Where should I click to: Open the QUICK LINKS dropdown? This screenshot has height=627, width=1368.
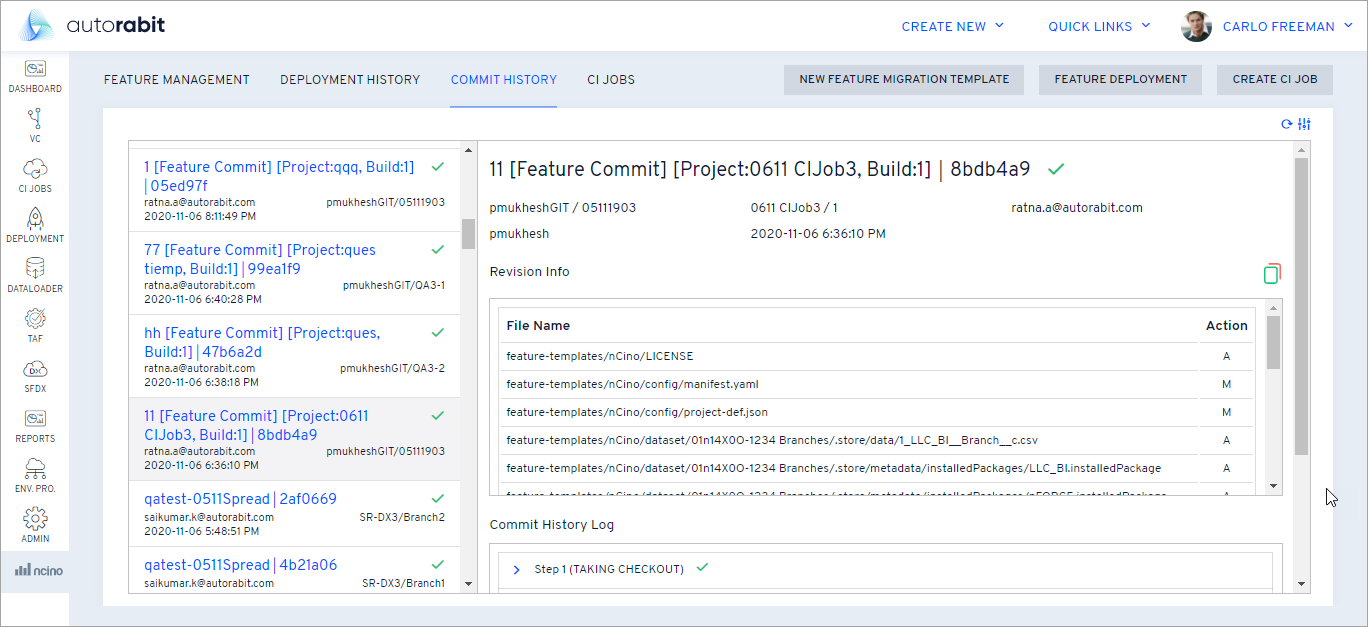(x=1091, y=26)
